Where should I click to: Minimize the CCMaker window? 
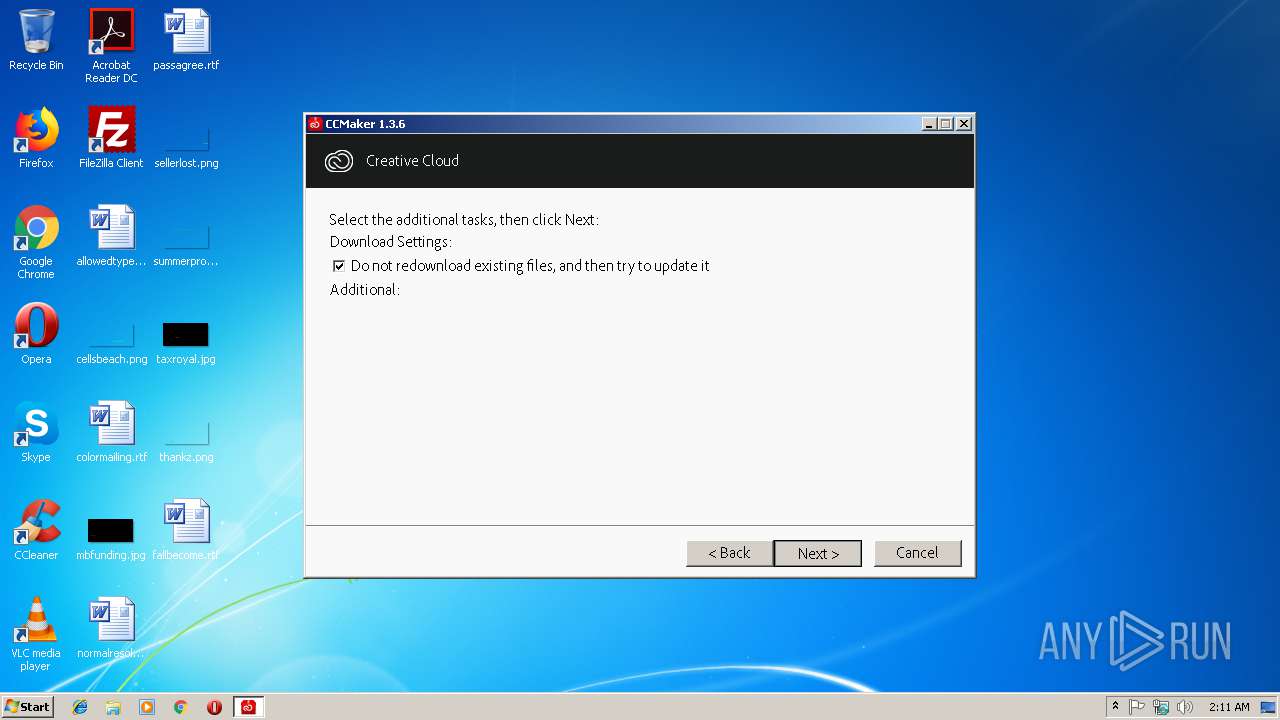click(929, 124)
